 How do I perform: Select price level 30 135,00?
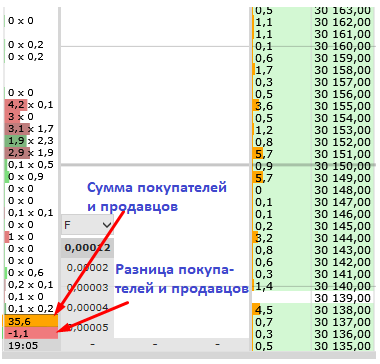point(342,346)
